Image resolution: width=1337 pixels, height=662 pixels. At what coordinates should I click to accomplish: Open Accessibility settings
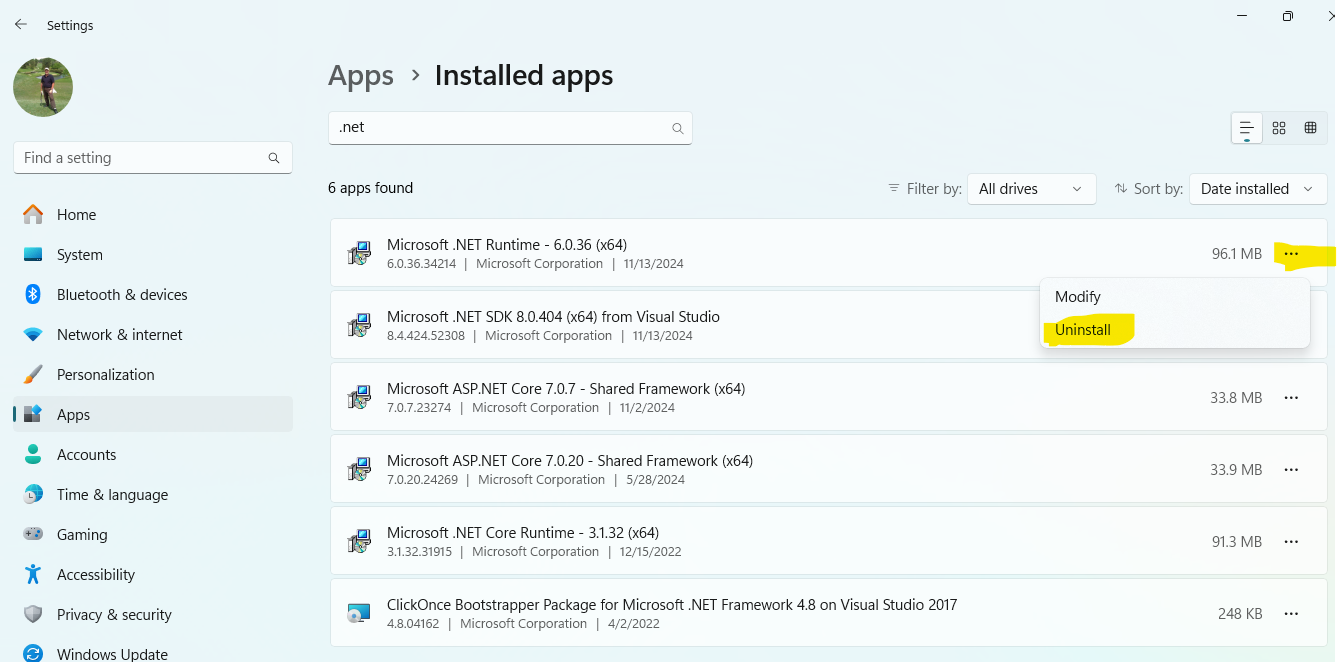point(153,575)
